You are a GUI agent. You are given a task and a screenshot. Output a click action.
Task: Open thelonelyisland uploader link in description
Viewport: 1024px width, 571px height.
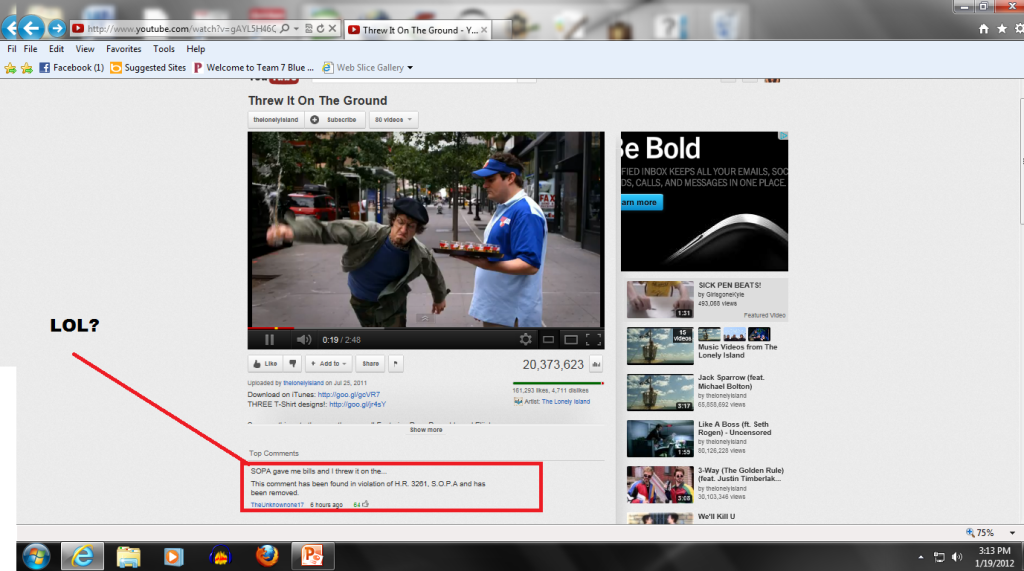(303, 383)
